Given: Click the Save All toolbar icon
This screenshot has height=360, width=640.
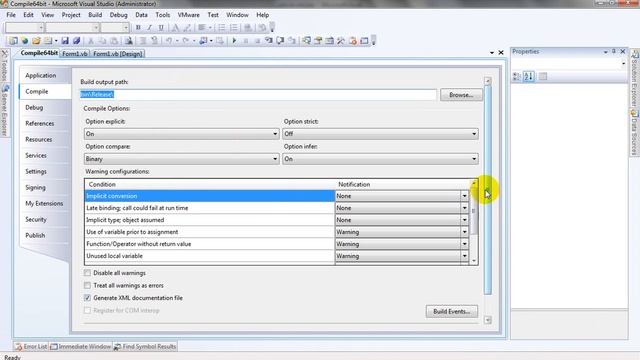Looking at the screenshot, I should pyautogui.click(x=76, y=41).
